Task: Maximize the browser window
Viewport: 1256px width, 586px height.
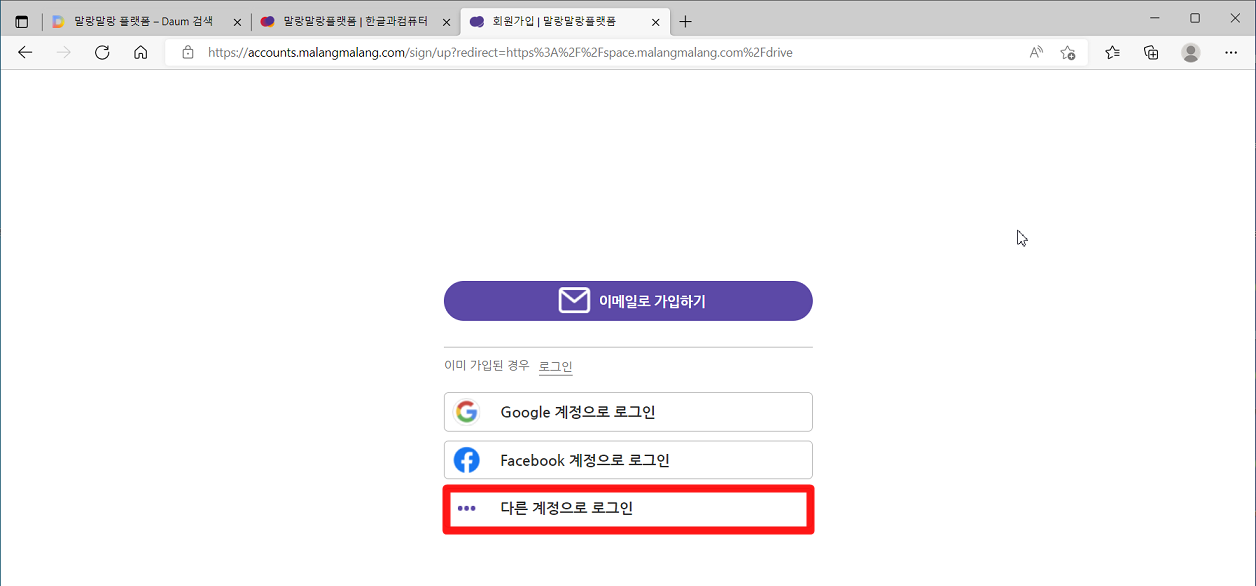Action: (1195, 18)
